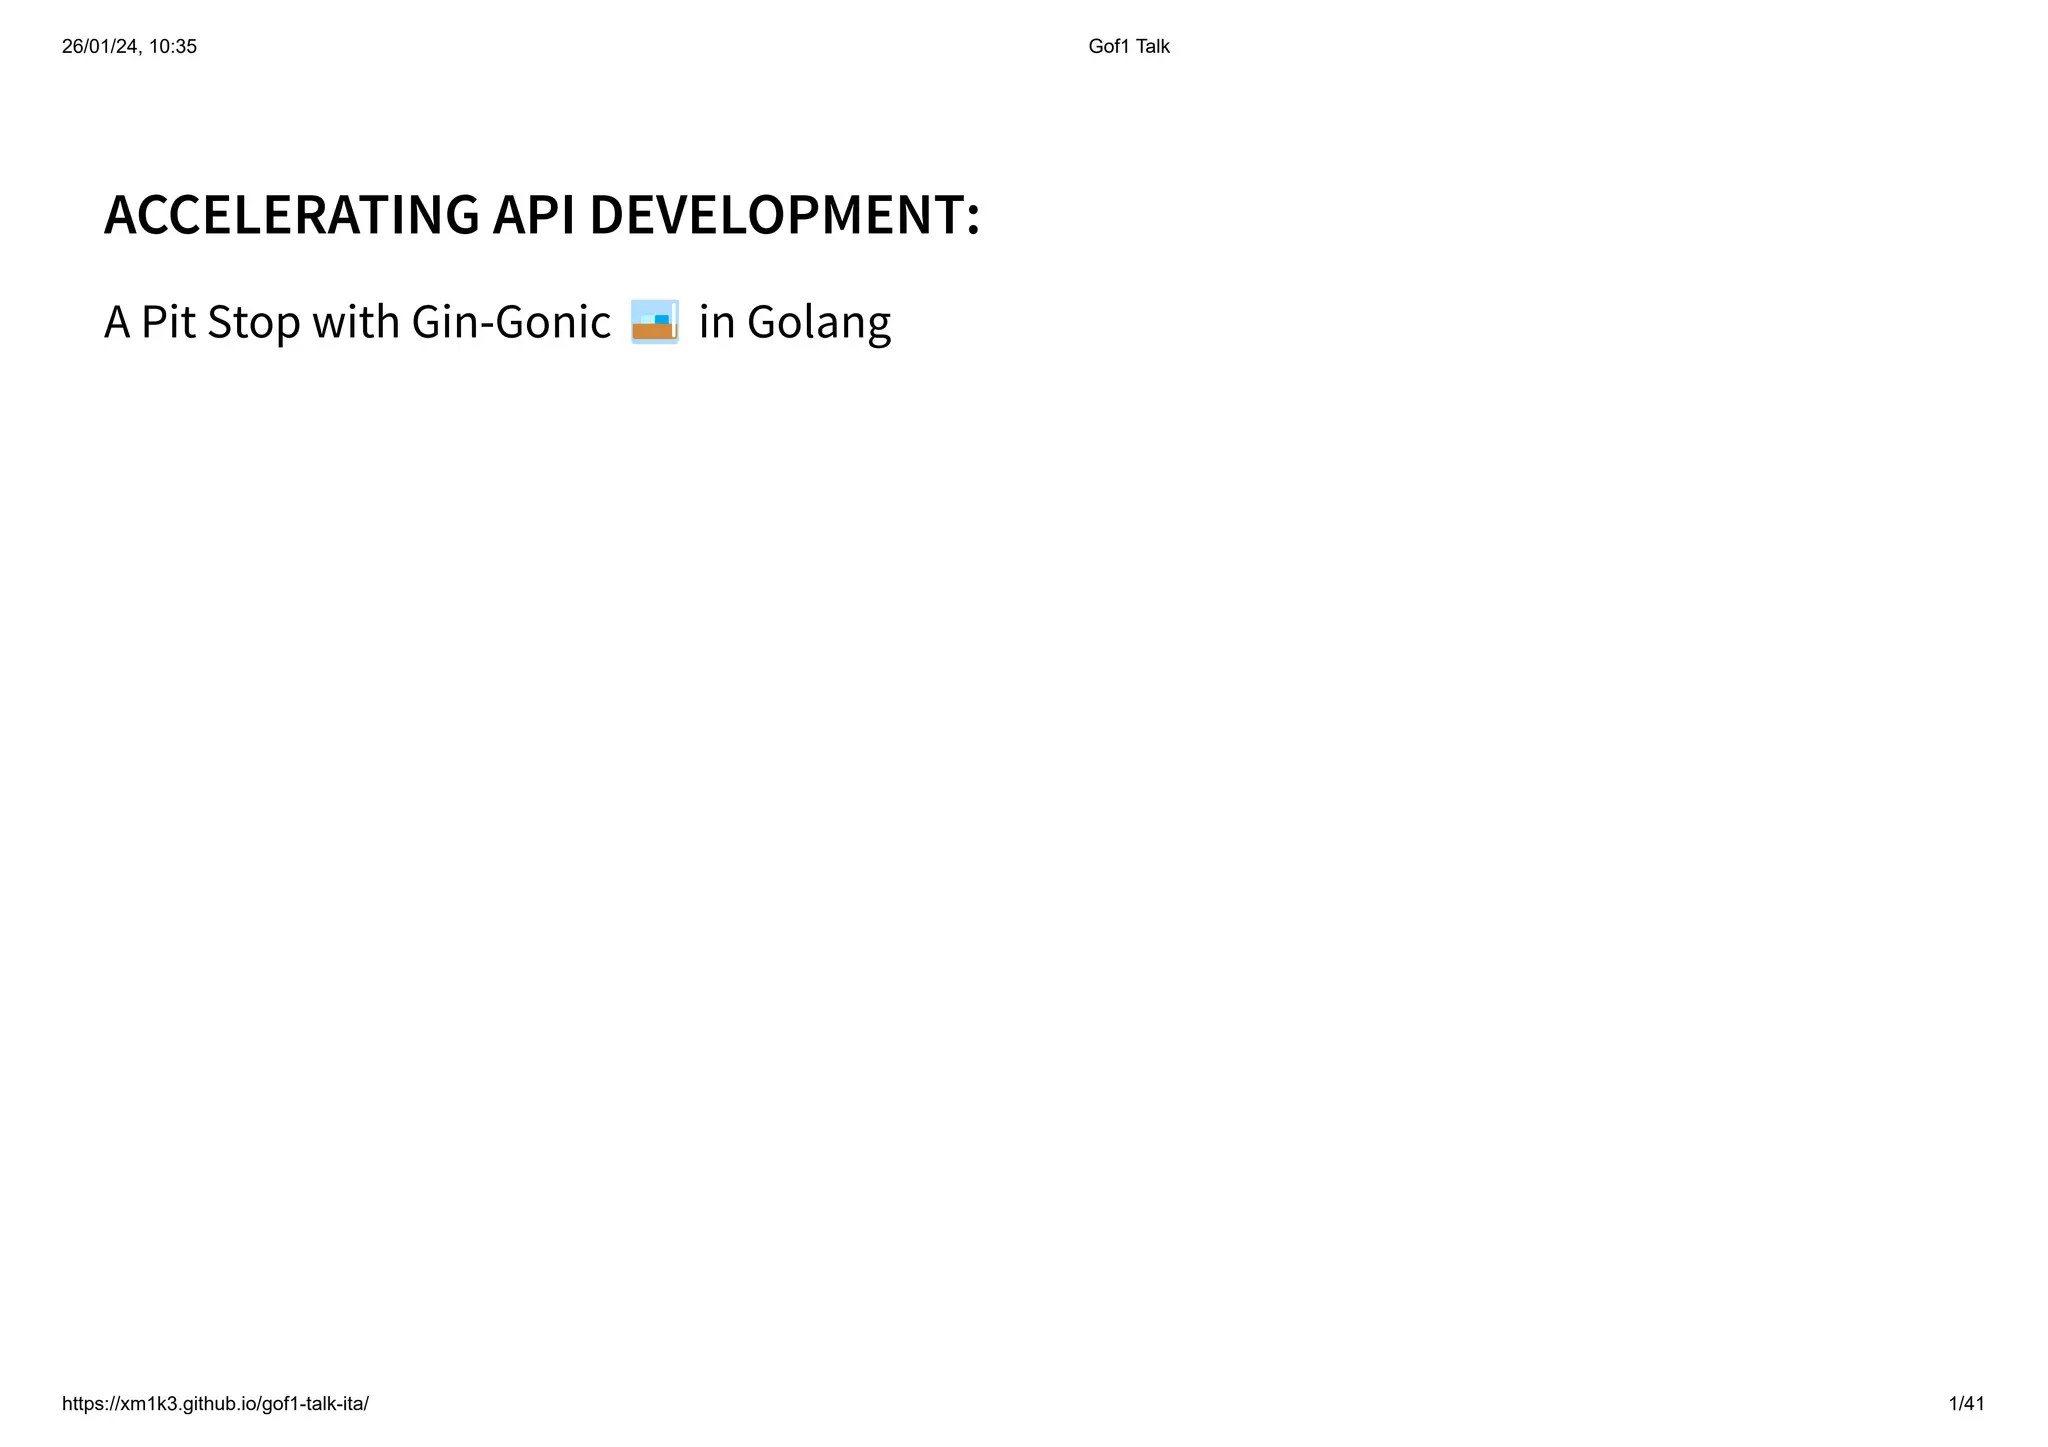
Task: Click the word DEVELOPMENT: in heading
Action: [x=784, y=215]
